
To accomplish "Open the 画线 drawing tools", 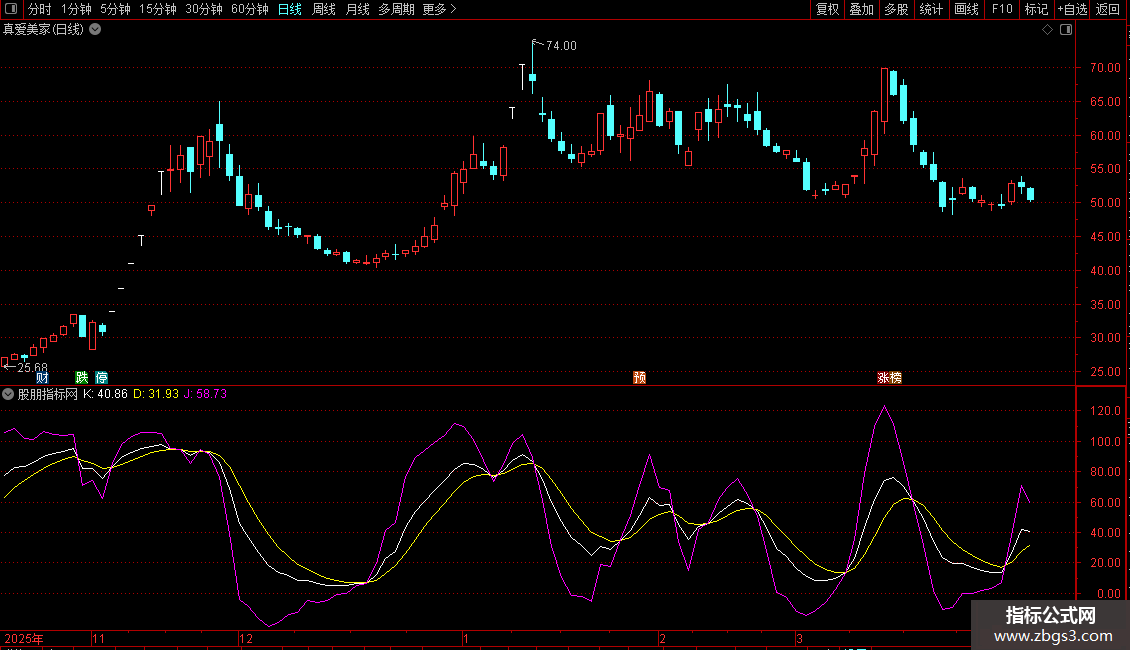I will click(x=966, y=9).
